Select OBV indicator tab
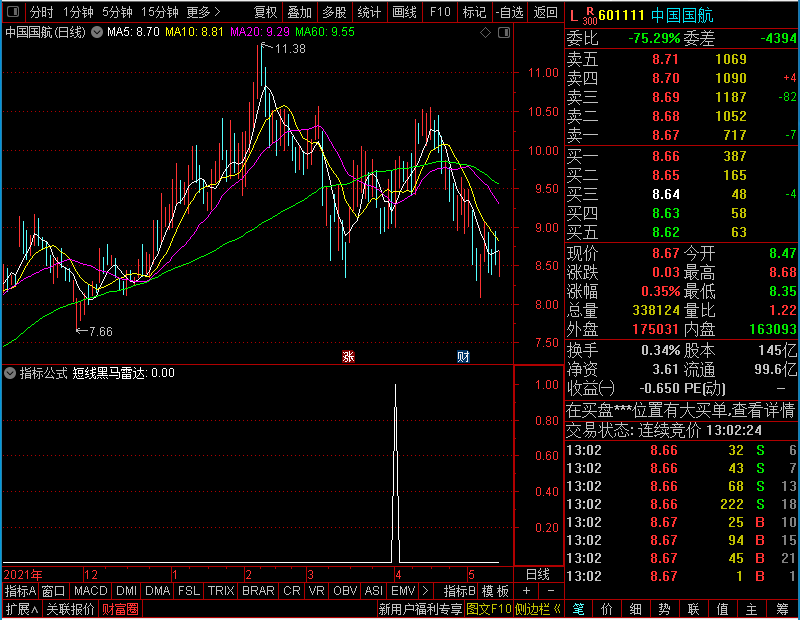The width and height of the screenshot is (800, 620). pyautogui.click(x=345, y=591)
